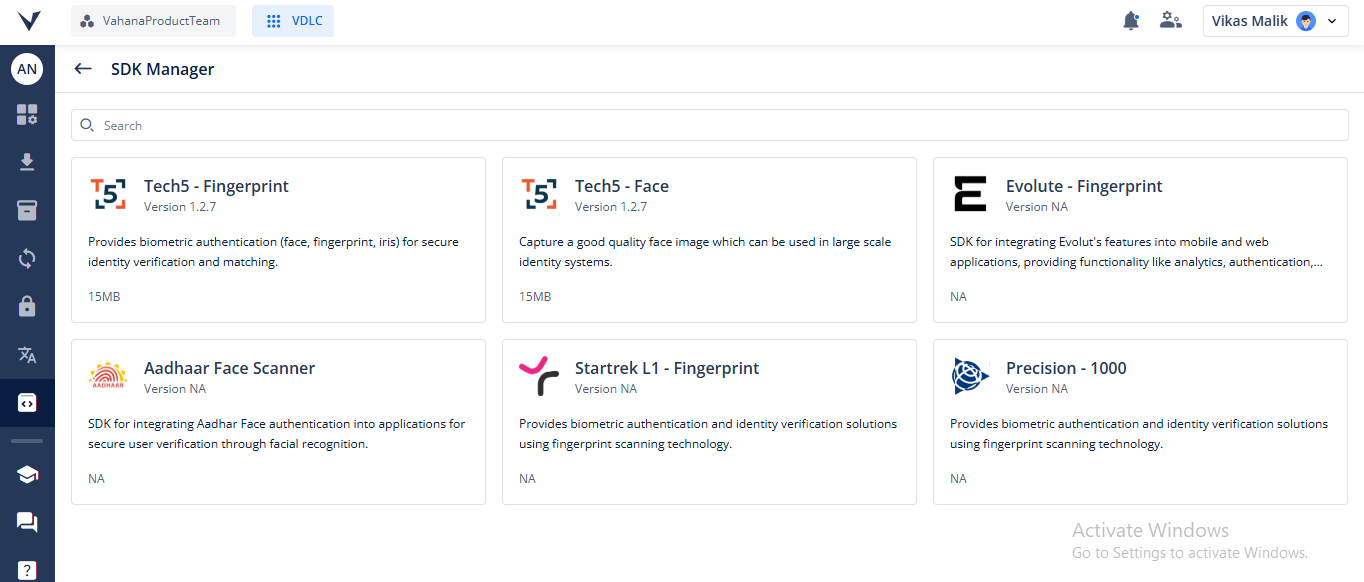This screenshot has width=1364, height=582.
Task: Click the "NA" size on Aadhaar card
Action: 96,479
